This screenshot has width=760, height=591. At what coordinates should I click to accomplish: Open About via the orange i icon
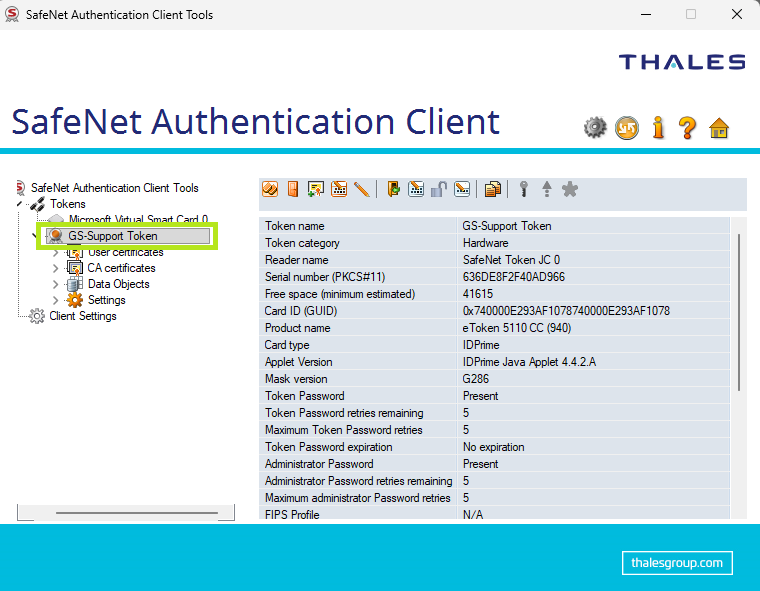click(658, 128)
